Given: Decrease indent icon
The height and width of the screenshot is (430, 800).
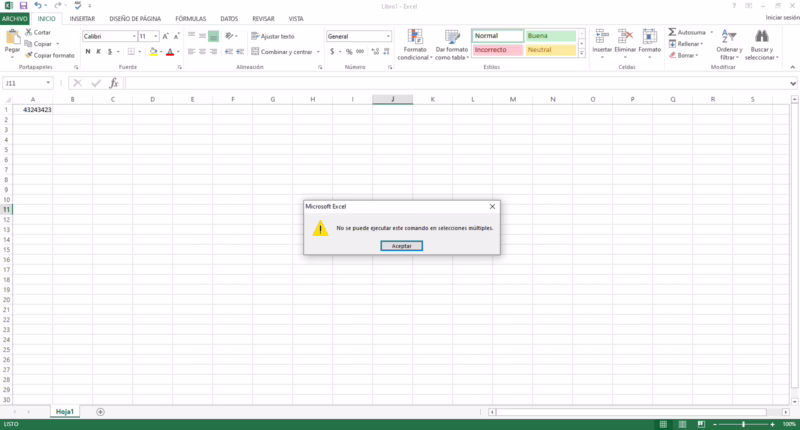Looking at the screenshot, I should [x=229, y=52].
